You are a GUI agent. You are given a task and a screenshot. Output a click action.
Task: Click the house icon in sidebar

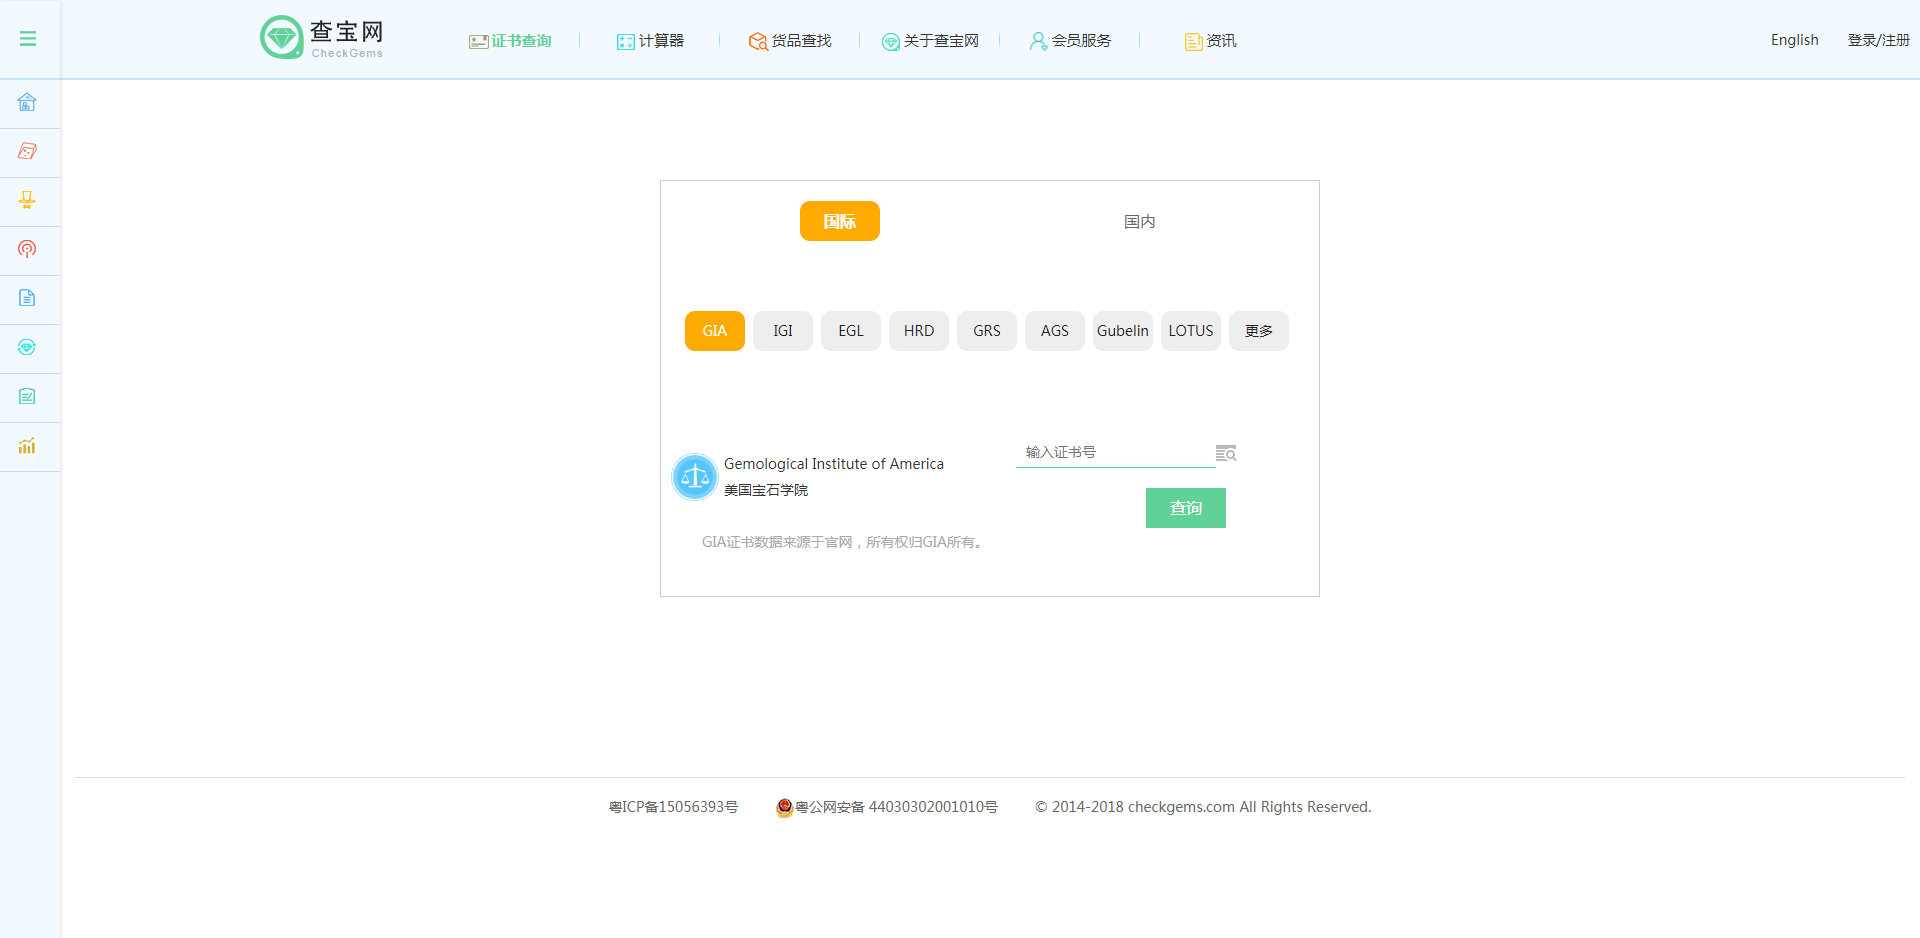27,103
